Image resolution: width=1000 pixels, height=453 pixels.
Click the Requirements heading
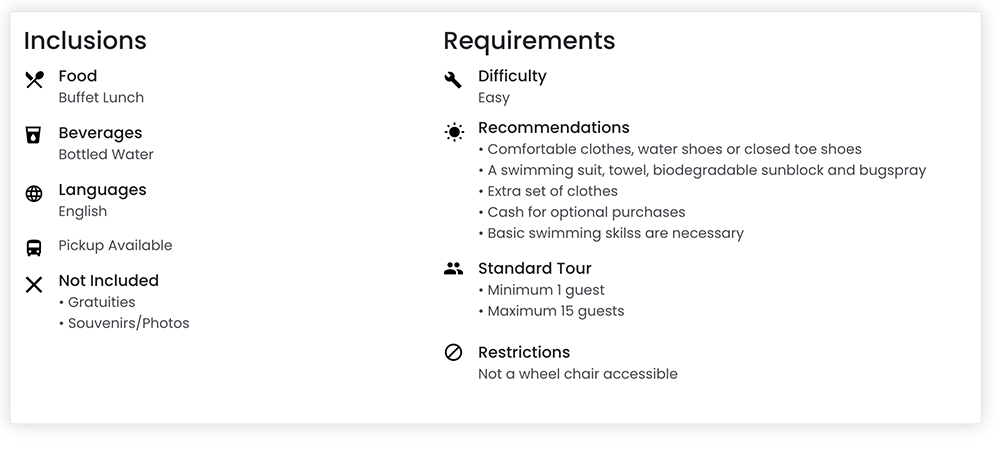(529, 41)
